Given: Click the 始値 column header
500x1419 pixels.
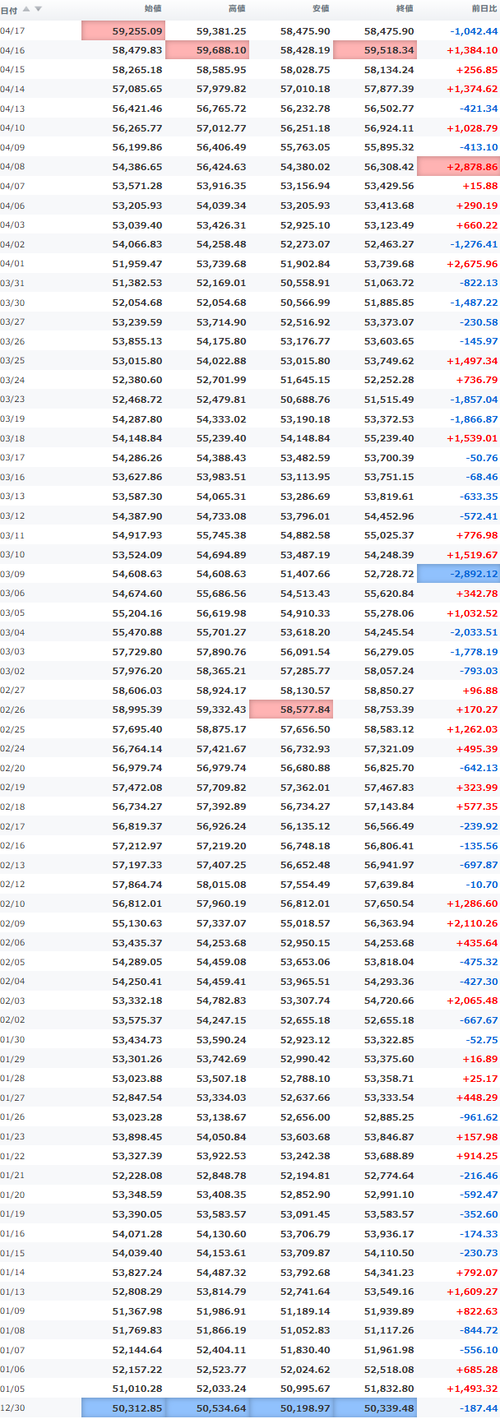Looking at the screenshot, I should (152, 9).
